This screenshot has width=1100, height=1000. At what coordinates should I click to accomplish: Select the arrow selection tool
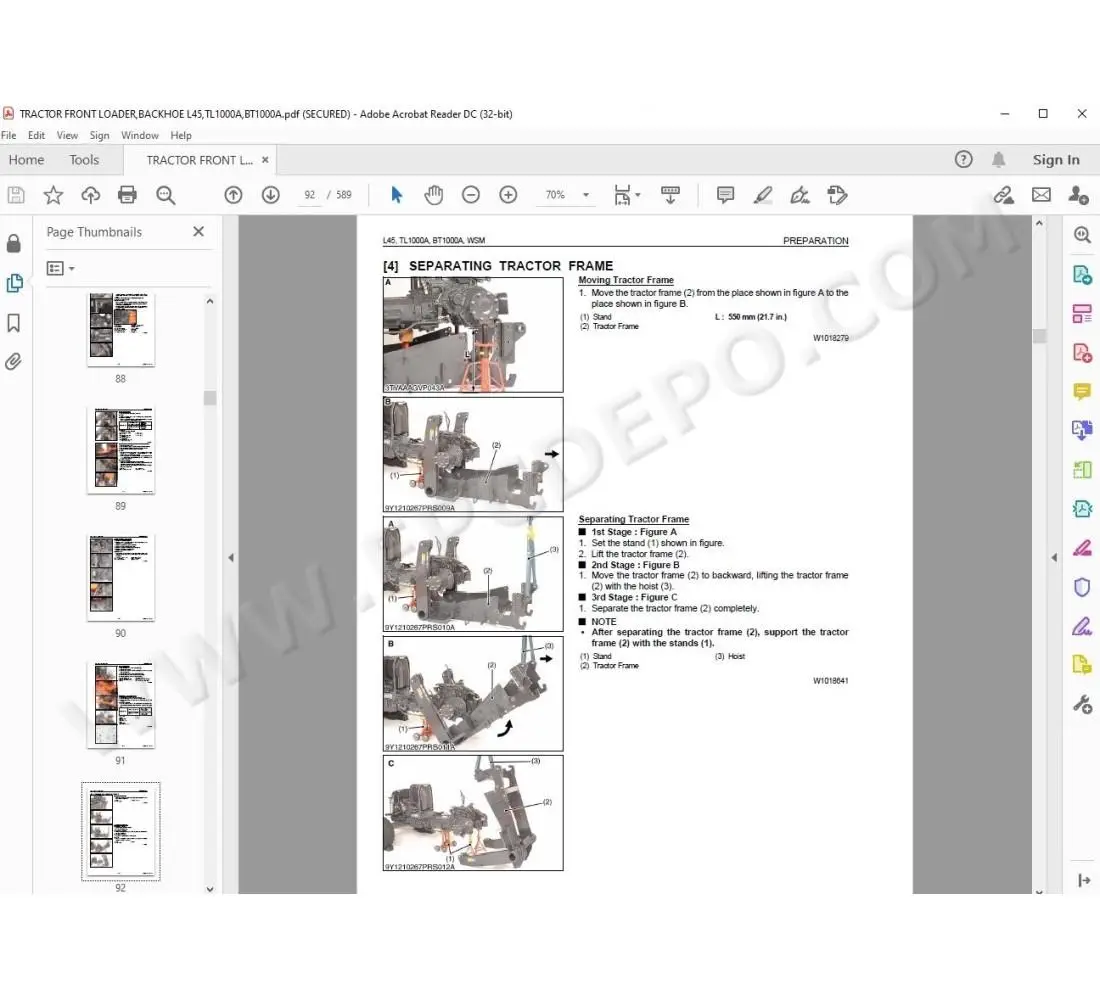(x=396, y=195)
